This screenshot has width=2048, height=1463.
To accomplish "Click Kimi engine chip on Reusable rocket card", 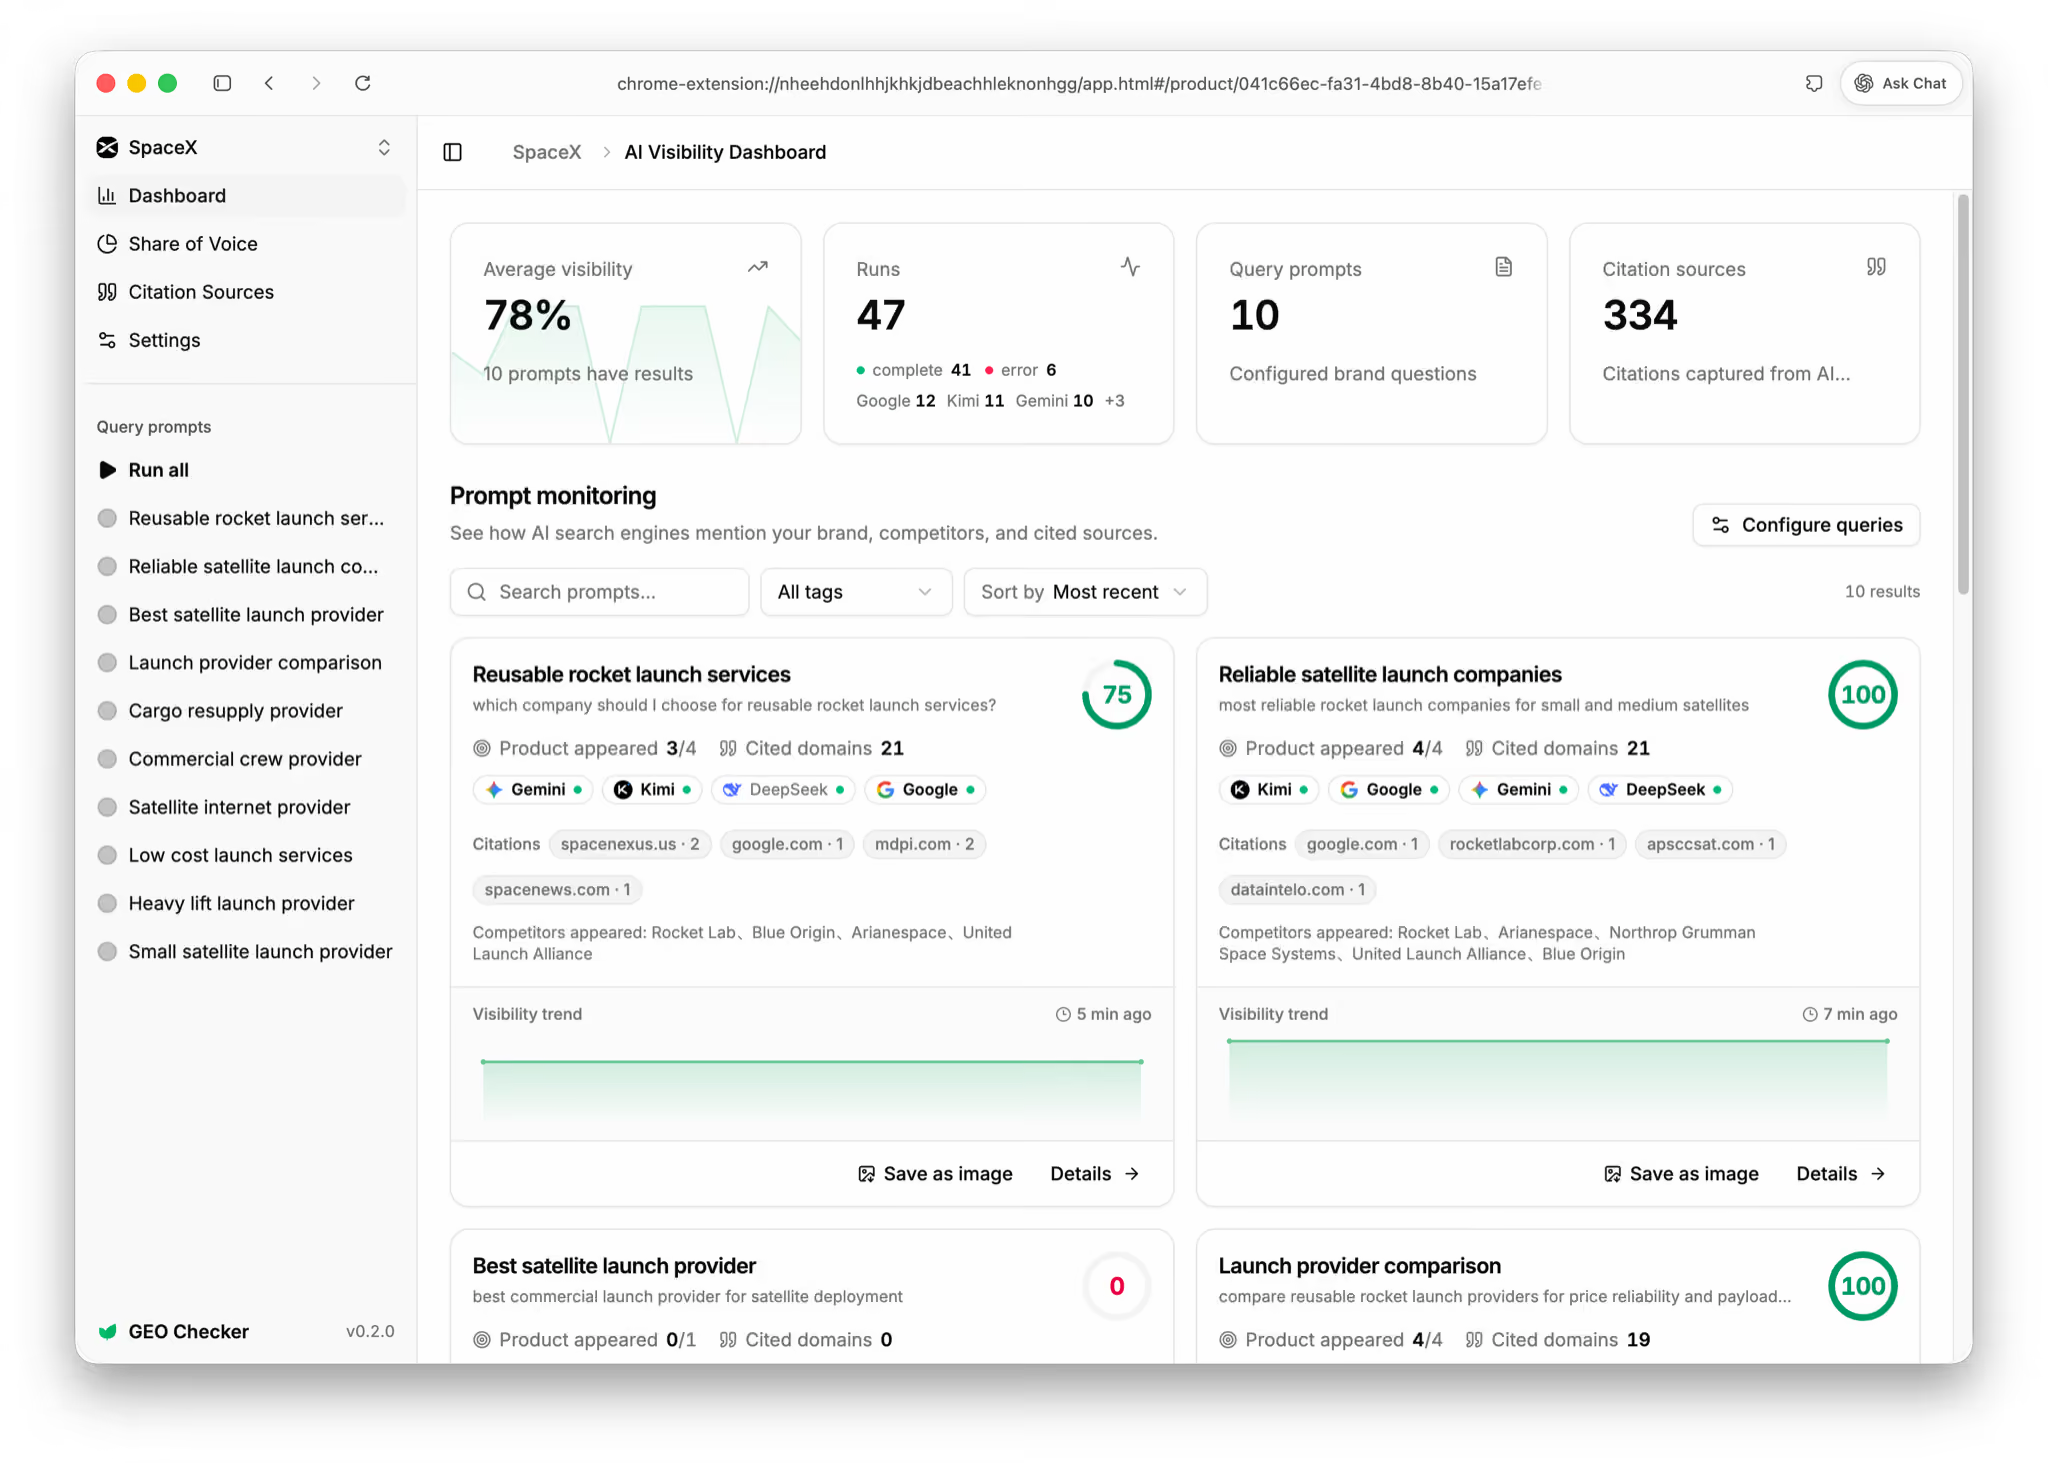I will [x=653, y=790].
